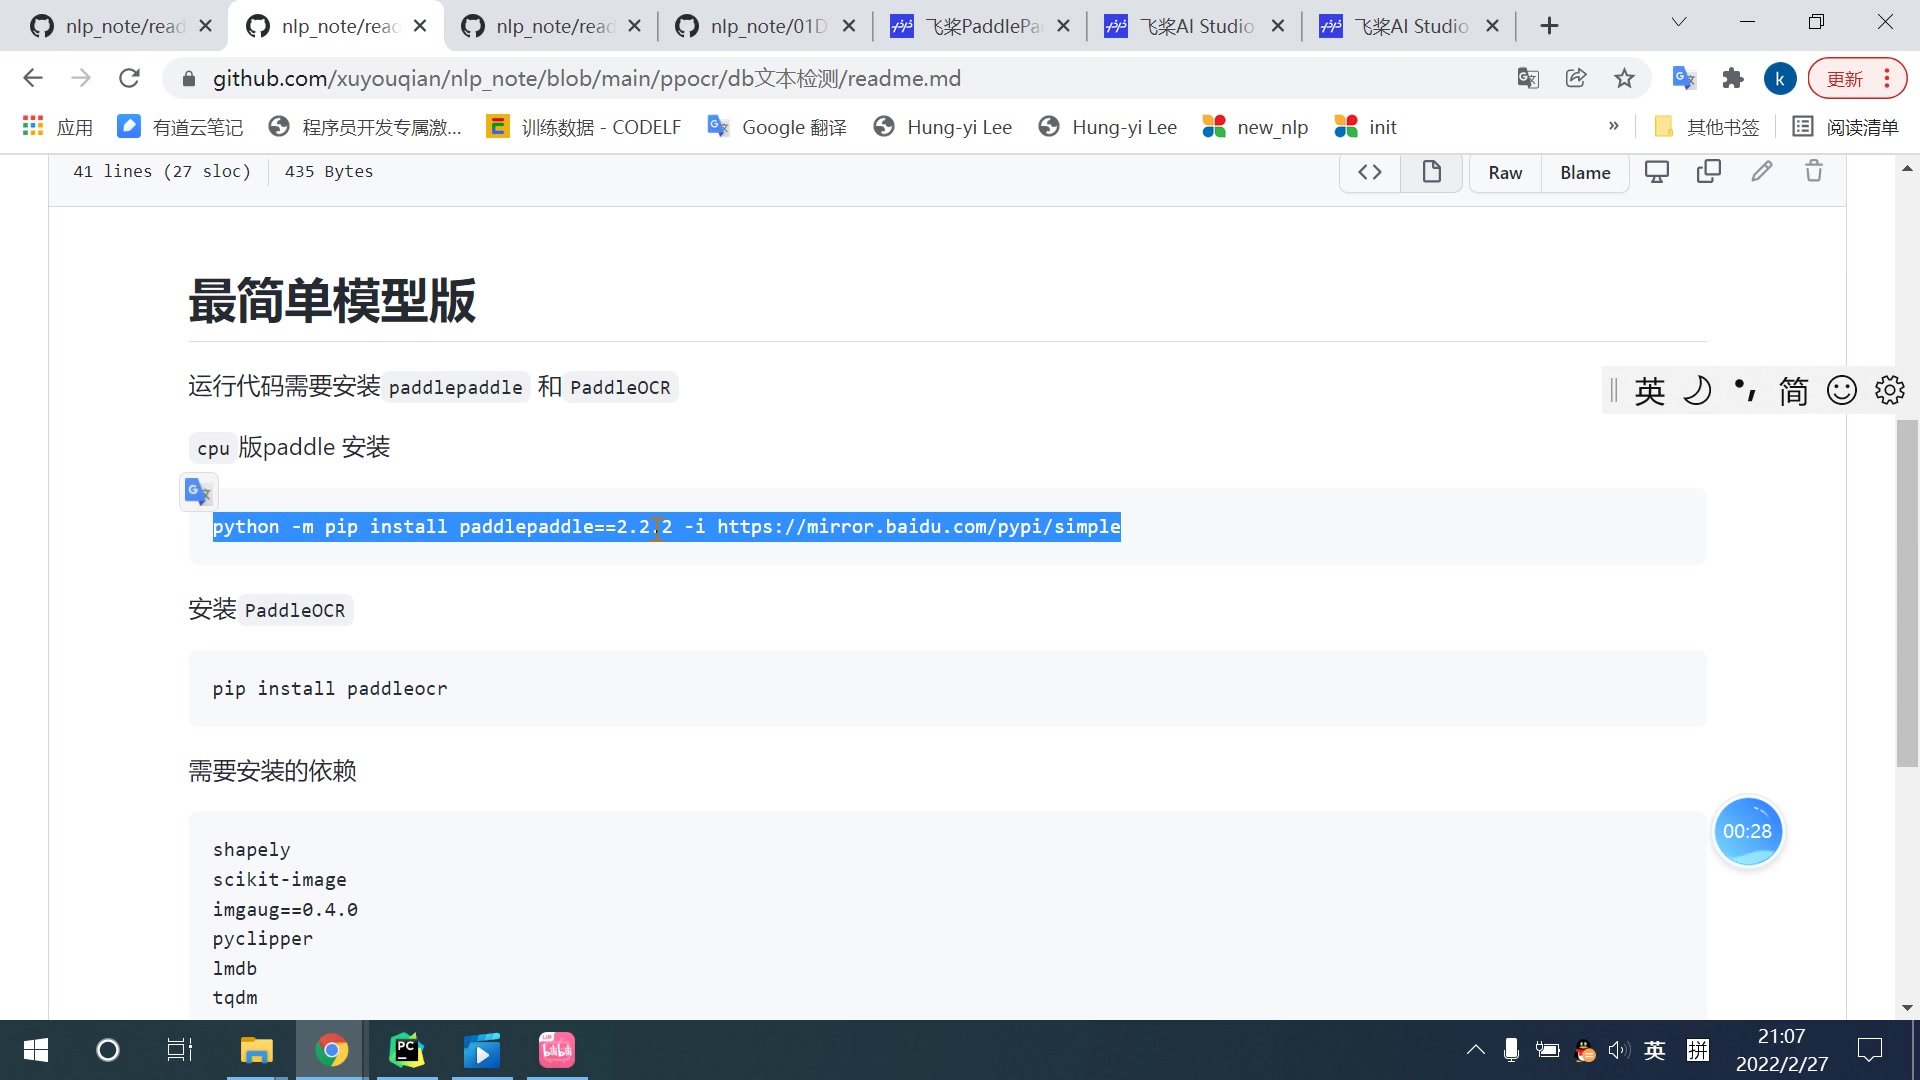This screenshot has width=1920, height=1080.
Task: Go forward in browser history
Action: pyautogui.click(x=81, y=78)
